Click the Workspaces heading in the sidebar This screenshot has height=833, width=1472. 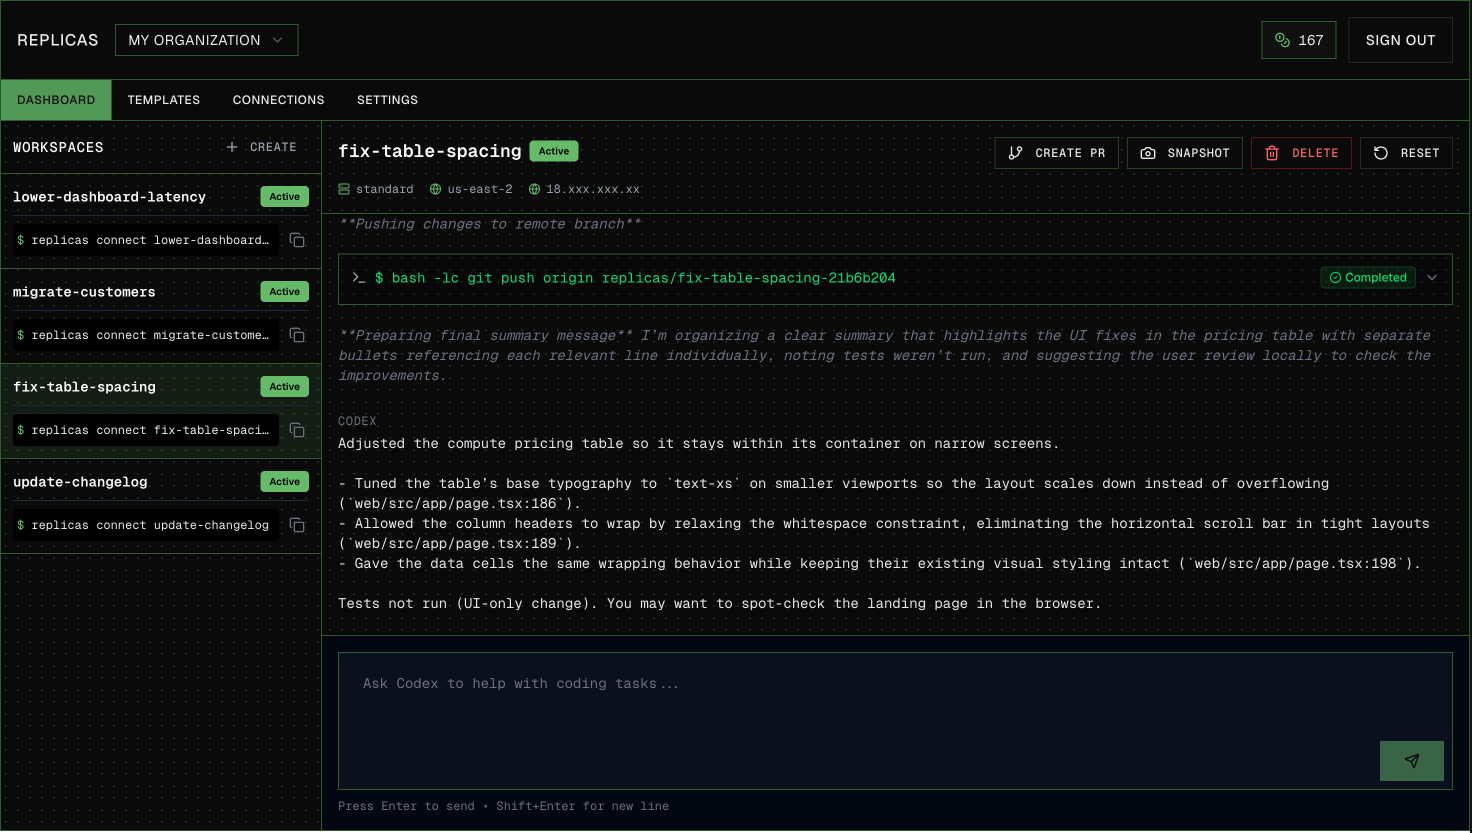(x=58, y=147)
